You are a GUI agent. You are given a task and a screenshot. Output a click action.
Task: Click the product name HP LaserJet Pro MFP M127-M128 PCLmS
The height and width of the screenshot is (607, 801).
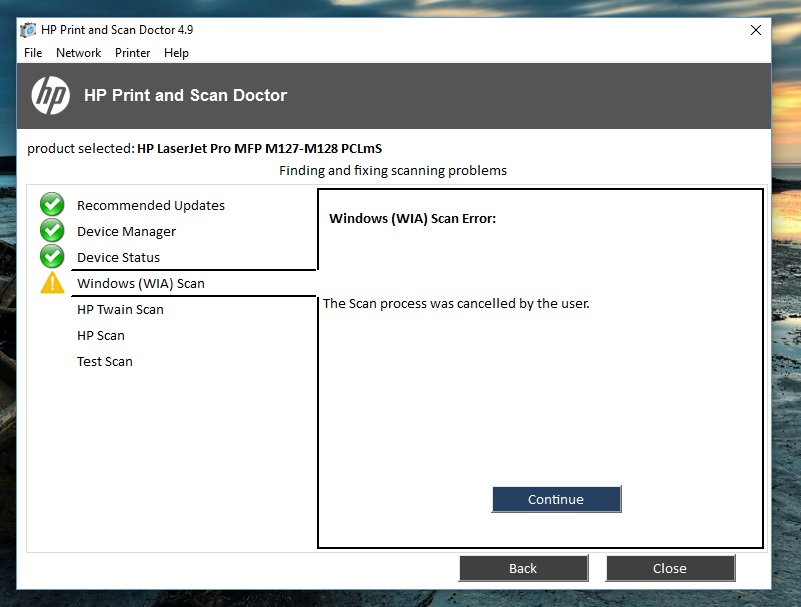260,149
